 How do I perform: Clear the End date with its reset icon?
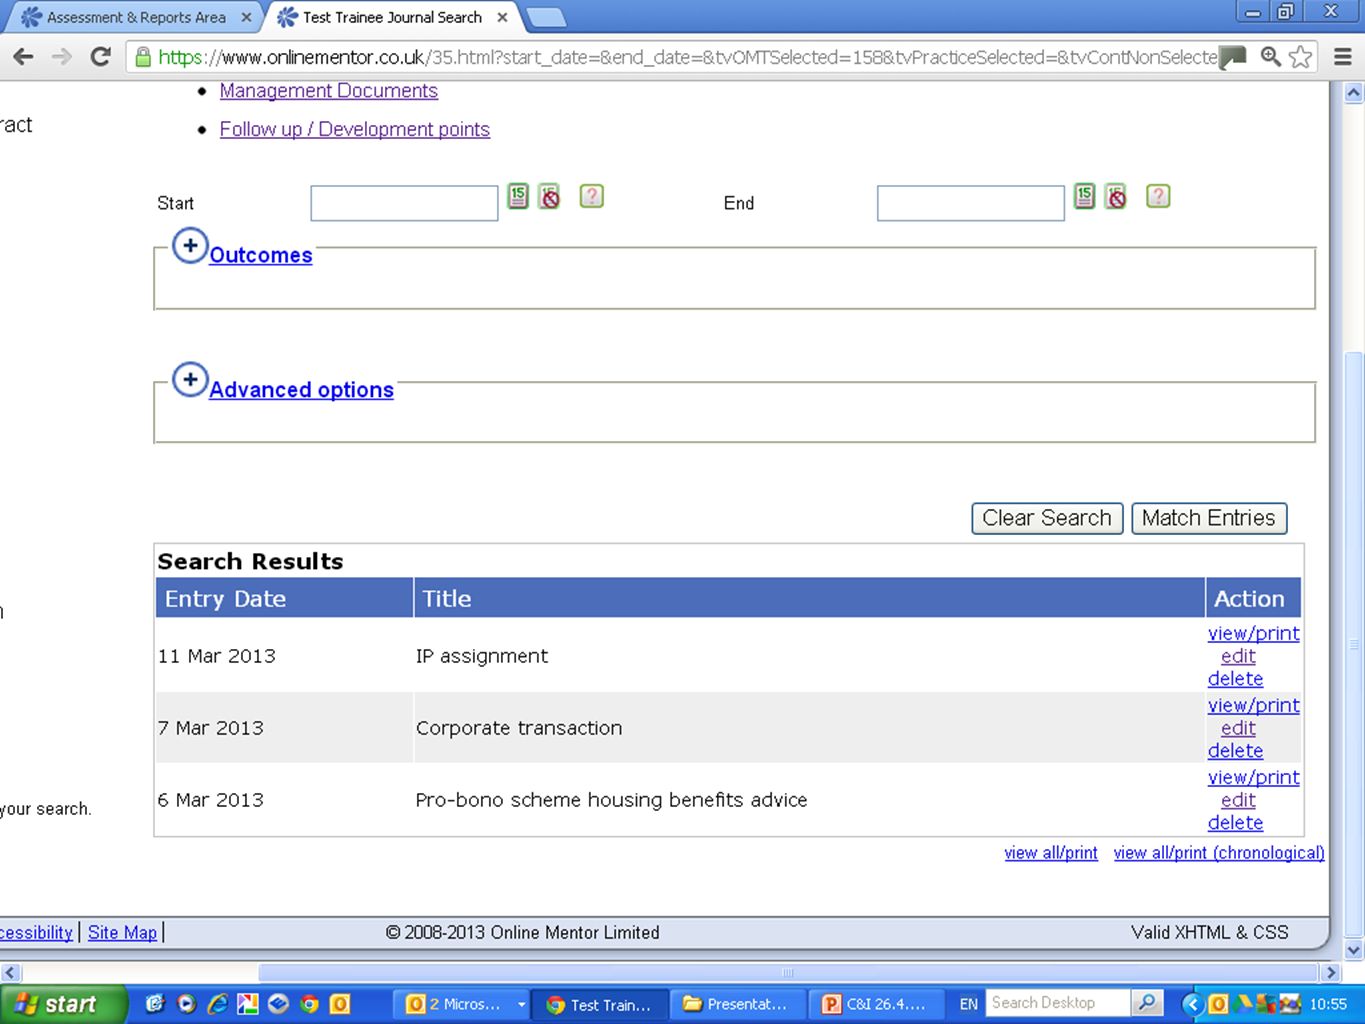pyautogui.click(x=1116, y=196)
